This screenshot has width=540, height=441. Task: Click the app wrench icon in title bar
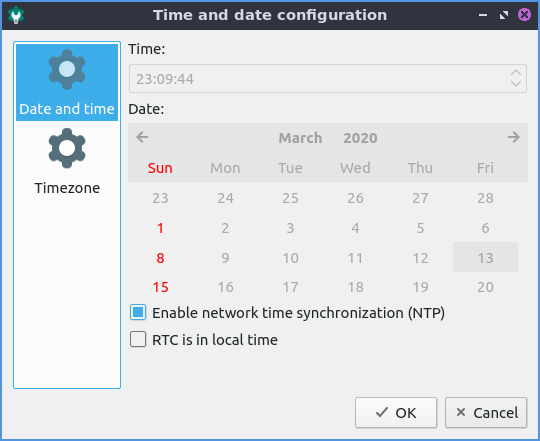coord(16,15)
